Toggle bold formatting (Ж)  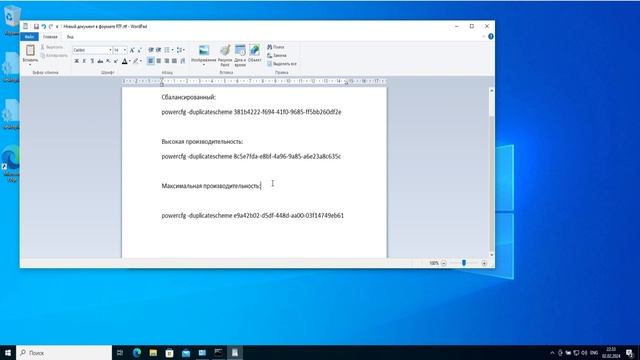click(76, 61)
